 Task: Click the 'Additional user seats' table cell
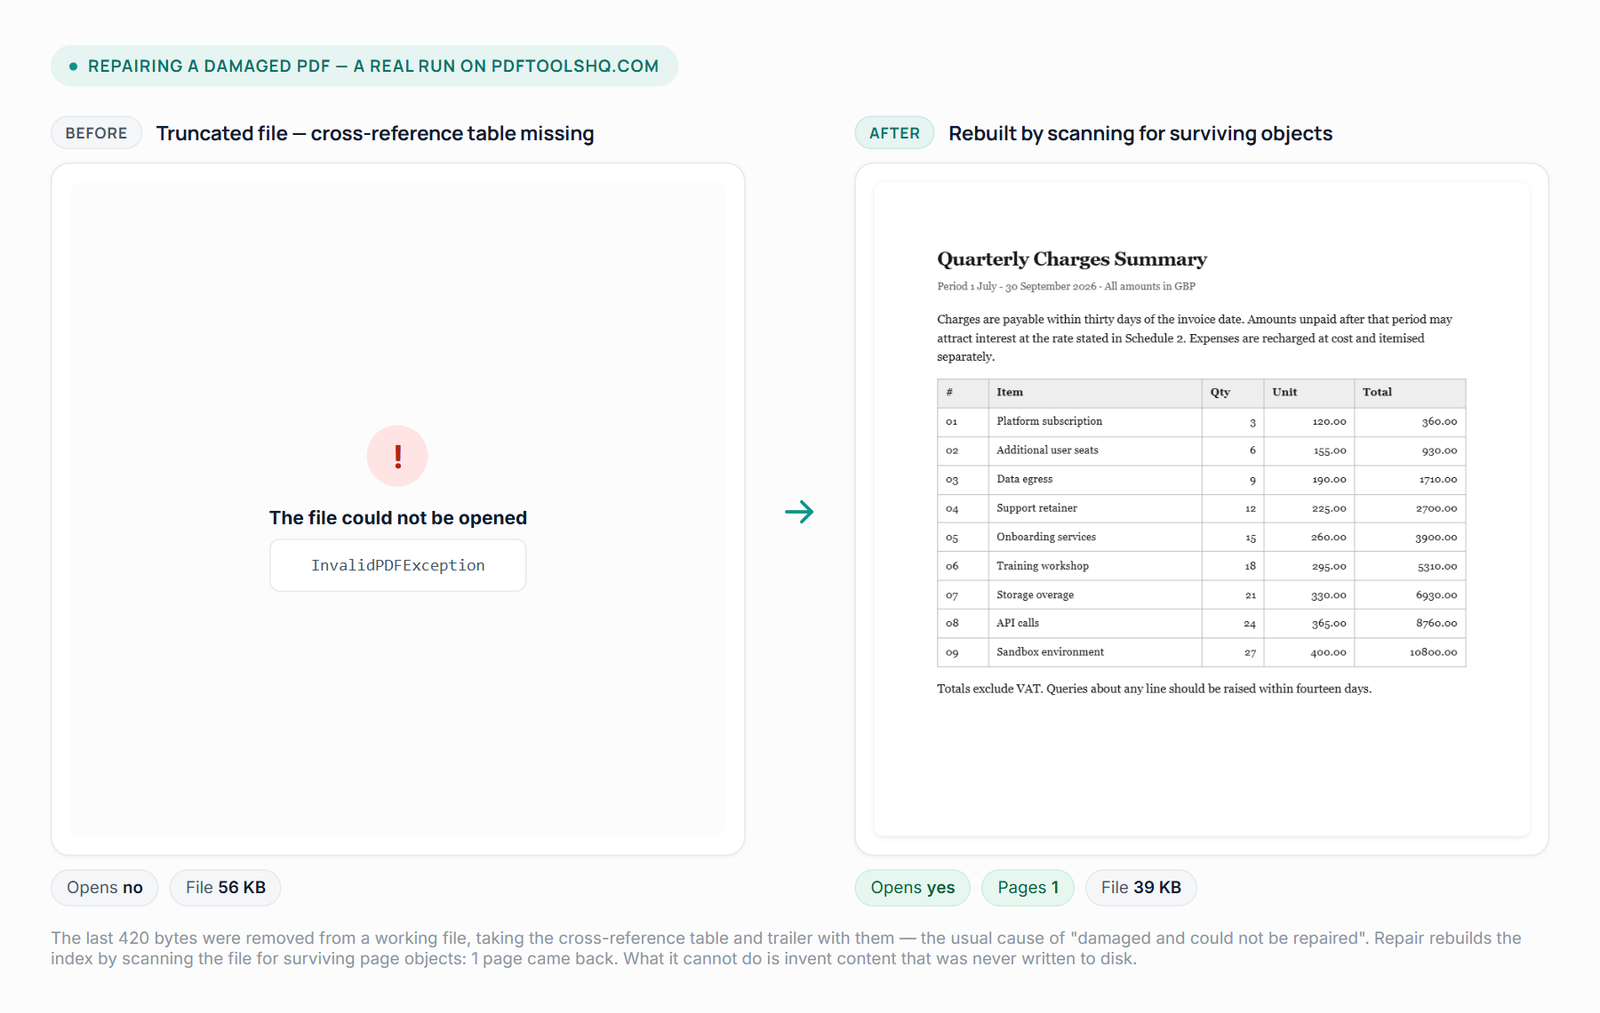(1095, 450)
